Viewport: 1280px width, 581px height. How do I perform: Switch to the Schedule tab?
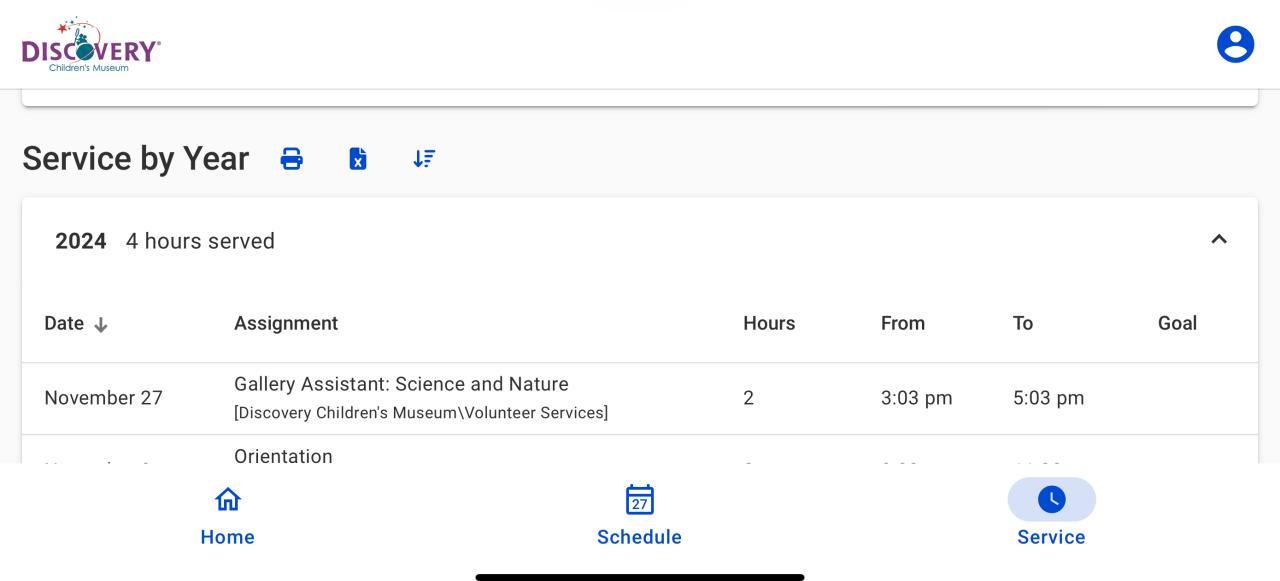[640, 537]
